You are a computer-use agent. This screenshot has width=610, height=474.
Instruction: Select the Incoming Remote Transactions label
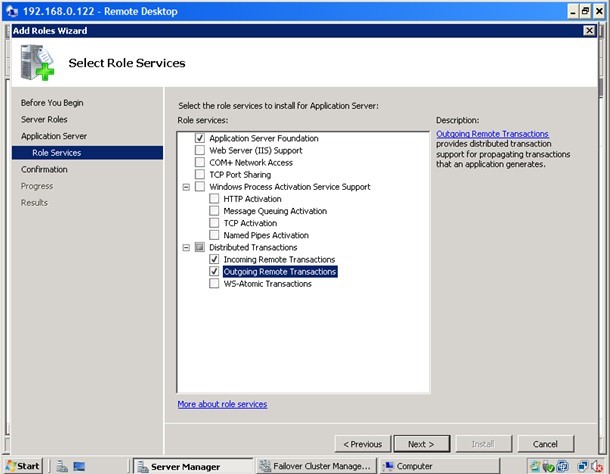coord(279,260)
